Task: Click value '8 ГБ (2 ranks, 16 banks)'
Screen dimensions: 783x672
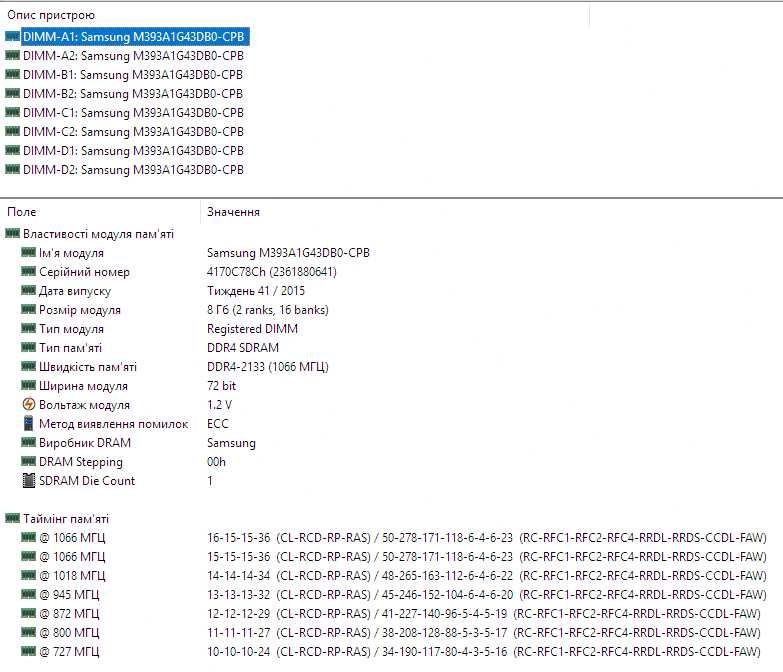Action: pos(268,310)
